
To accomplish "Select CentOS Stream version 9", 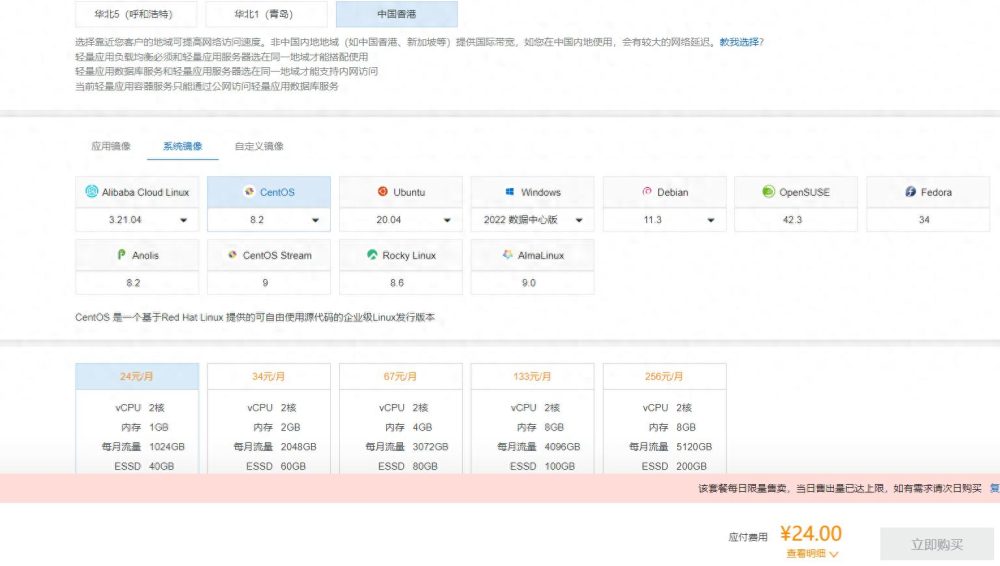I will (x=269, y=283).
